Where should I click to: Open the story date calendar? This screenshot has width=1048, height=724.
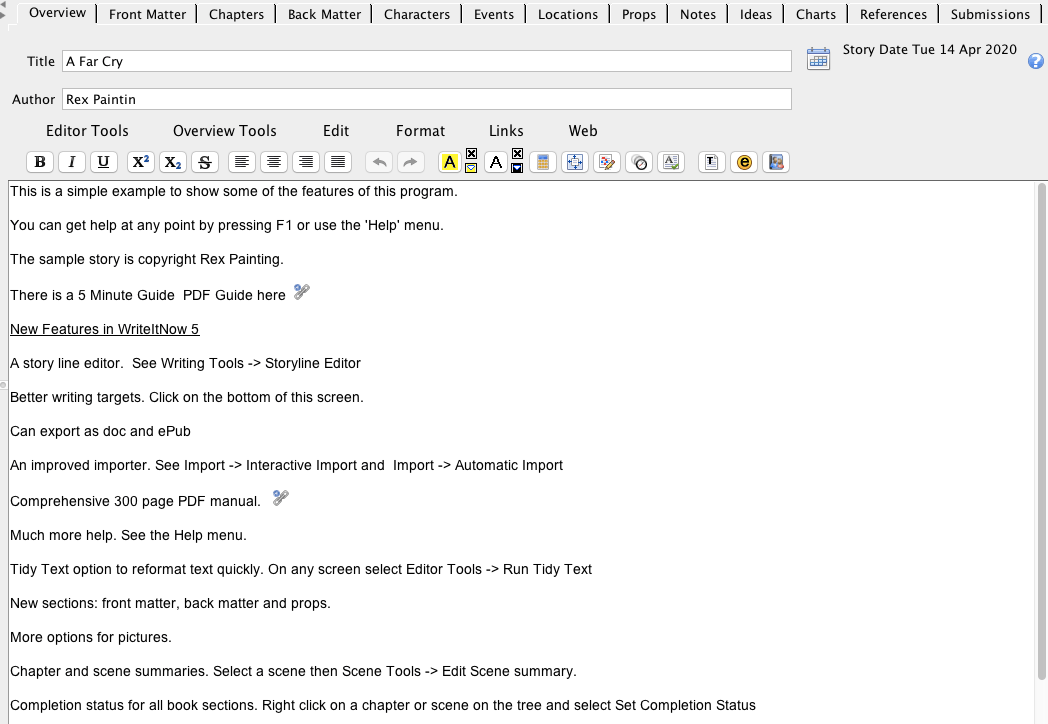tap(818, 59)
